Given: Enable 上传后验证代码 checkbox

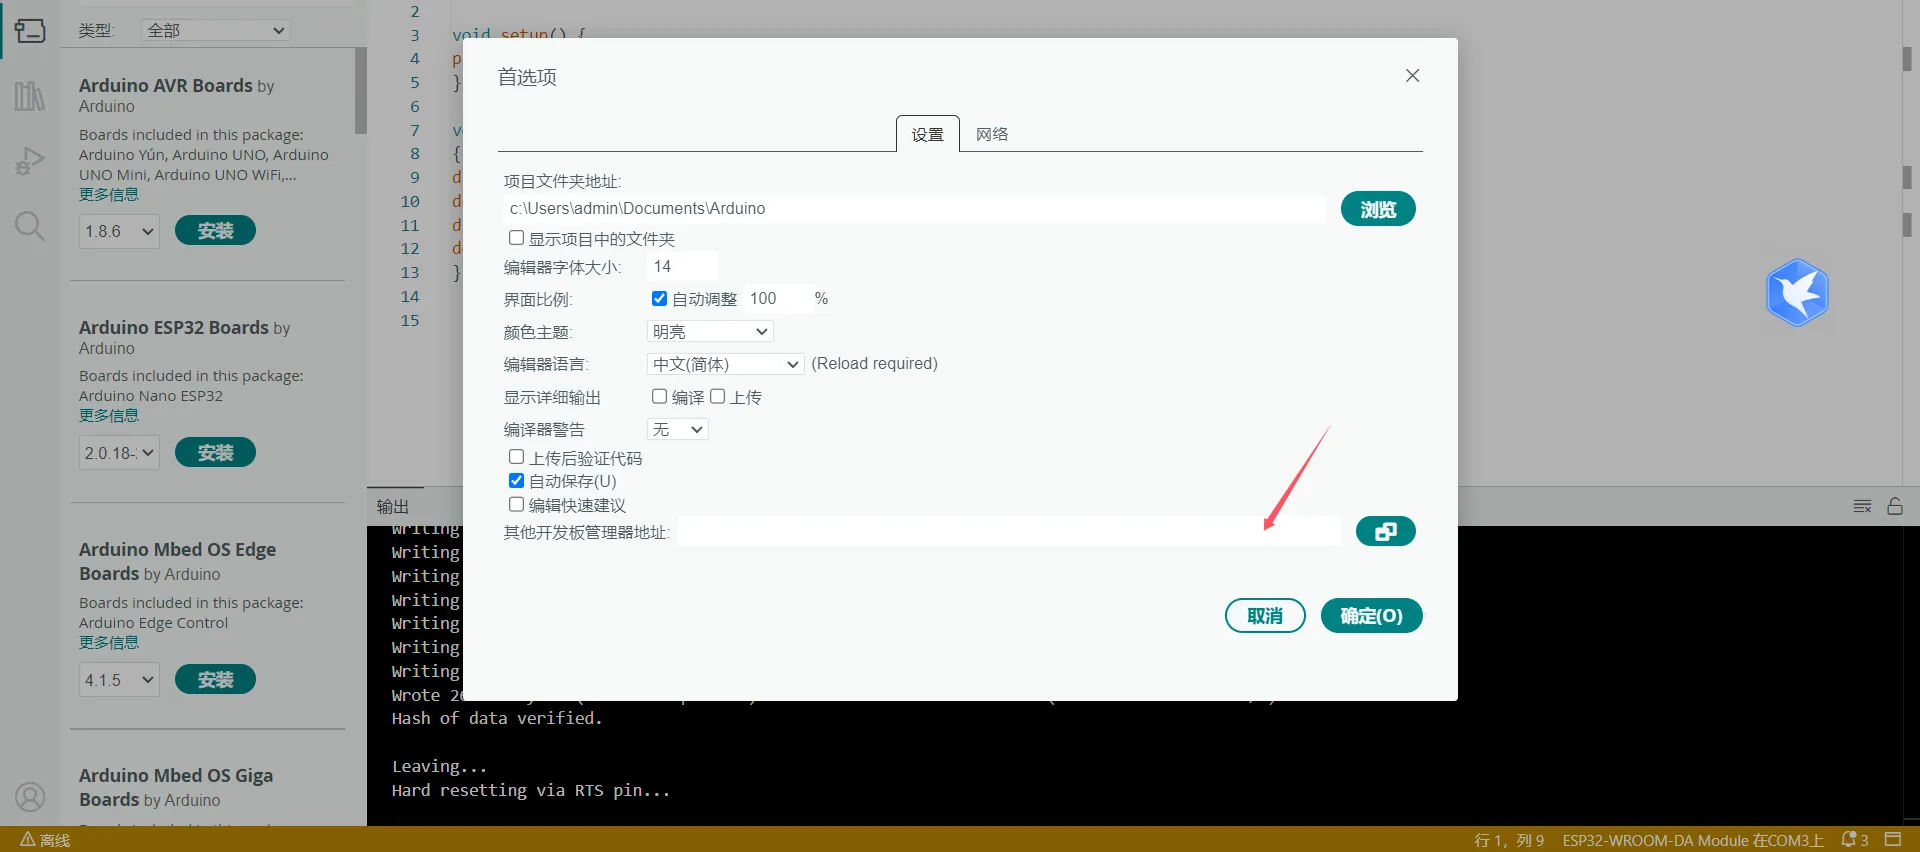Looking at the screenshot, I should pos(516,457).
